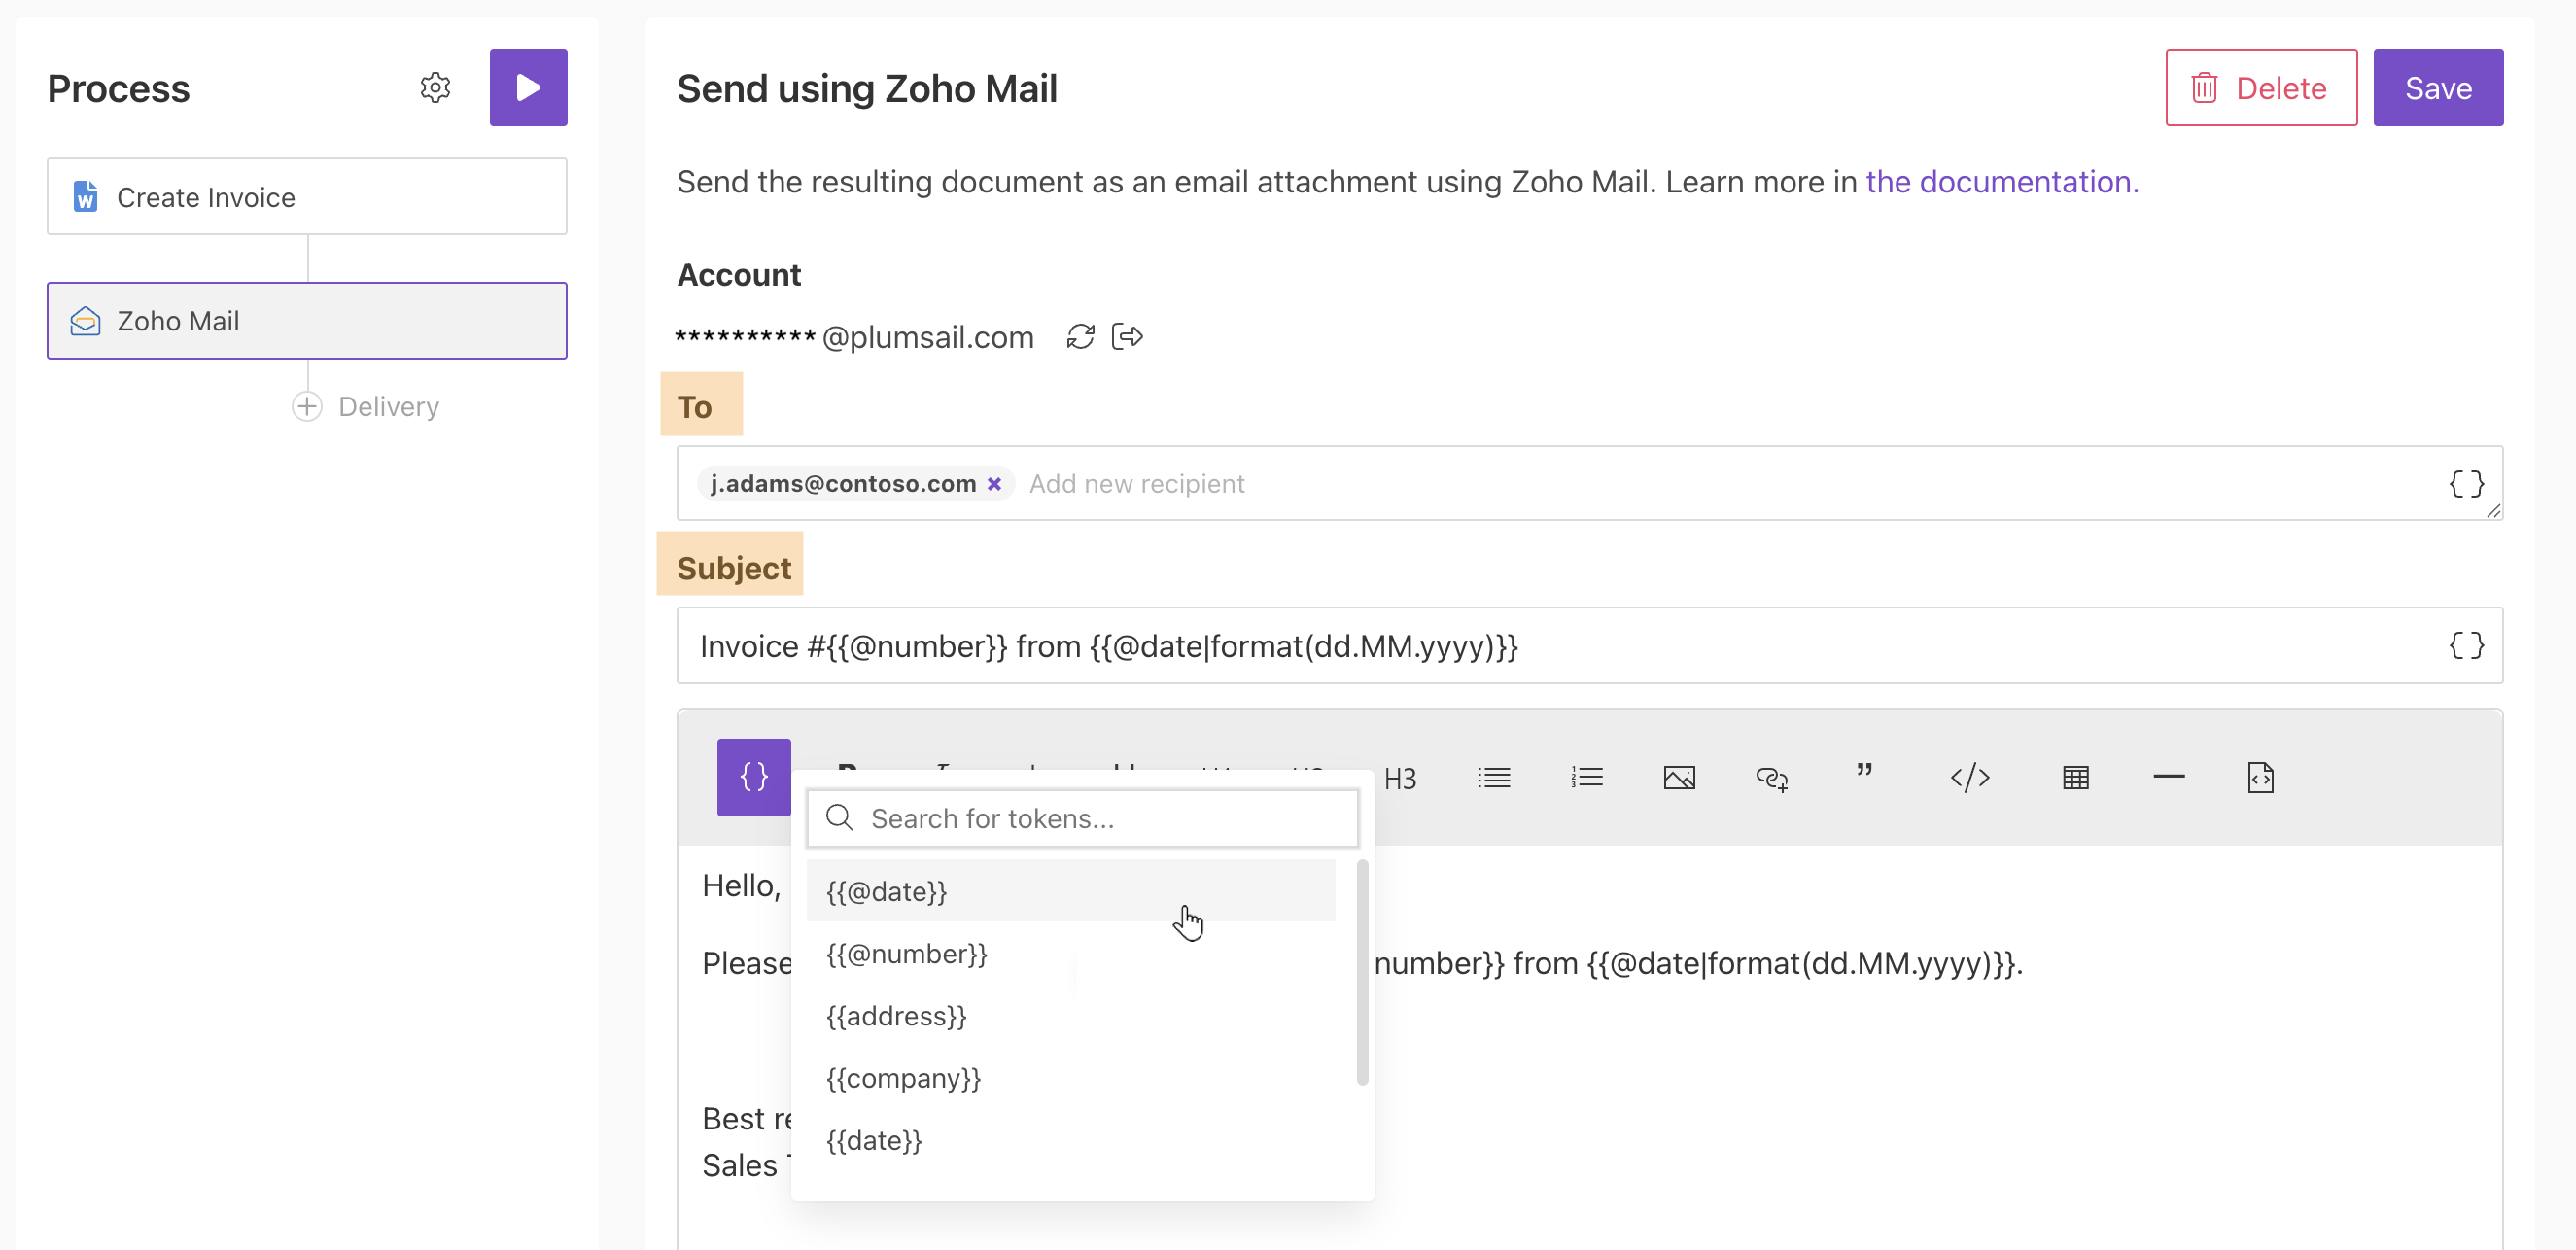Run the process with play button

(528, 88)
